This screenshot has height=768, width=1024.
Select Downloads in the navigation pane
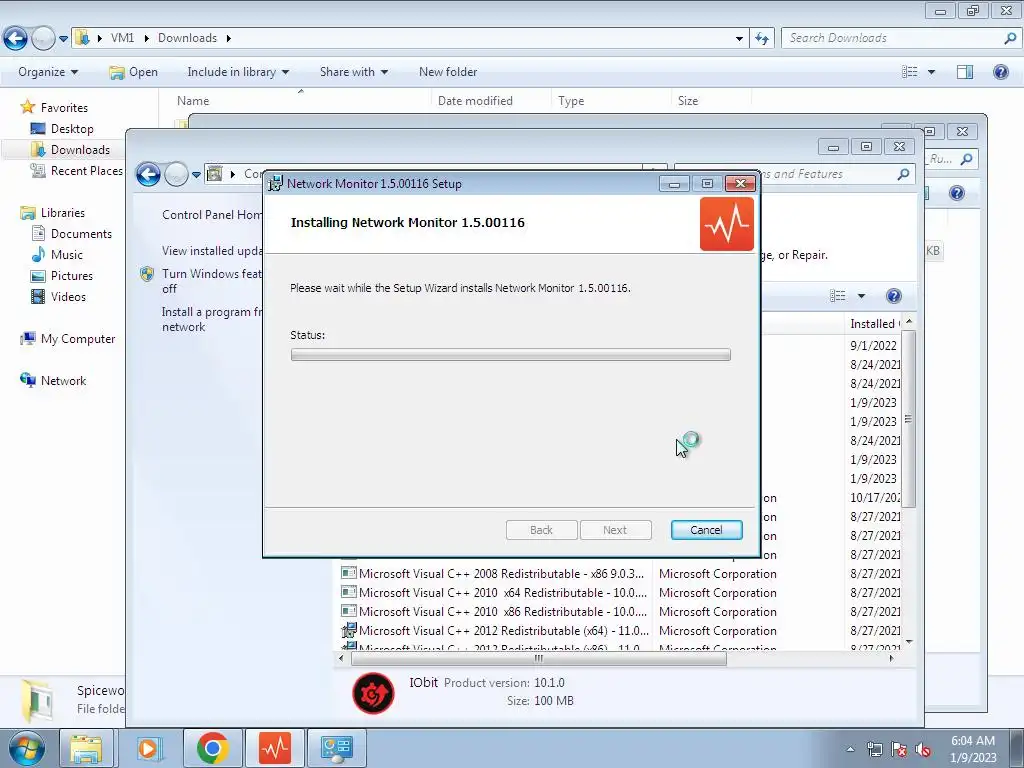[80, 150]
